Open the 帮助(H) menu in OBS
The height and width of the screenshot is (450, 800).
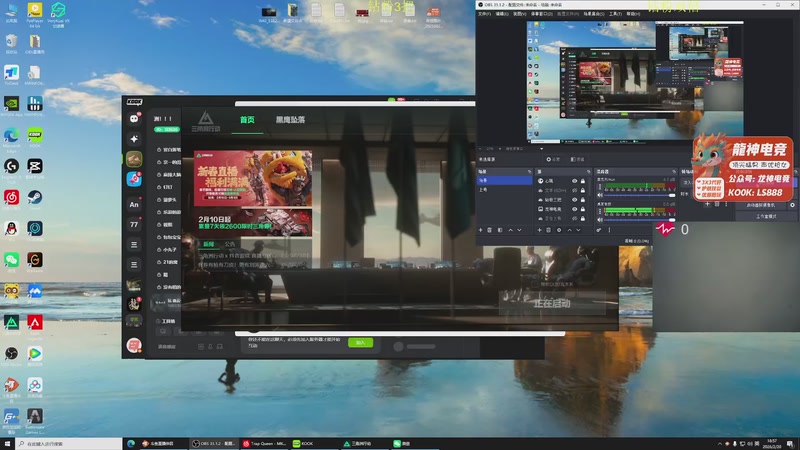point(633,14)
